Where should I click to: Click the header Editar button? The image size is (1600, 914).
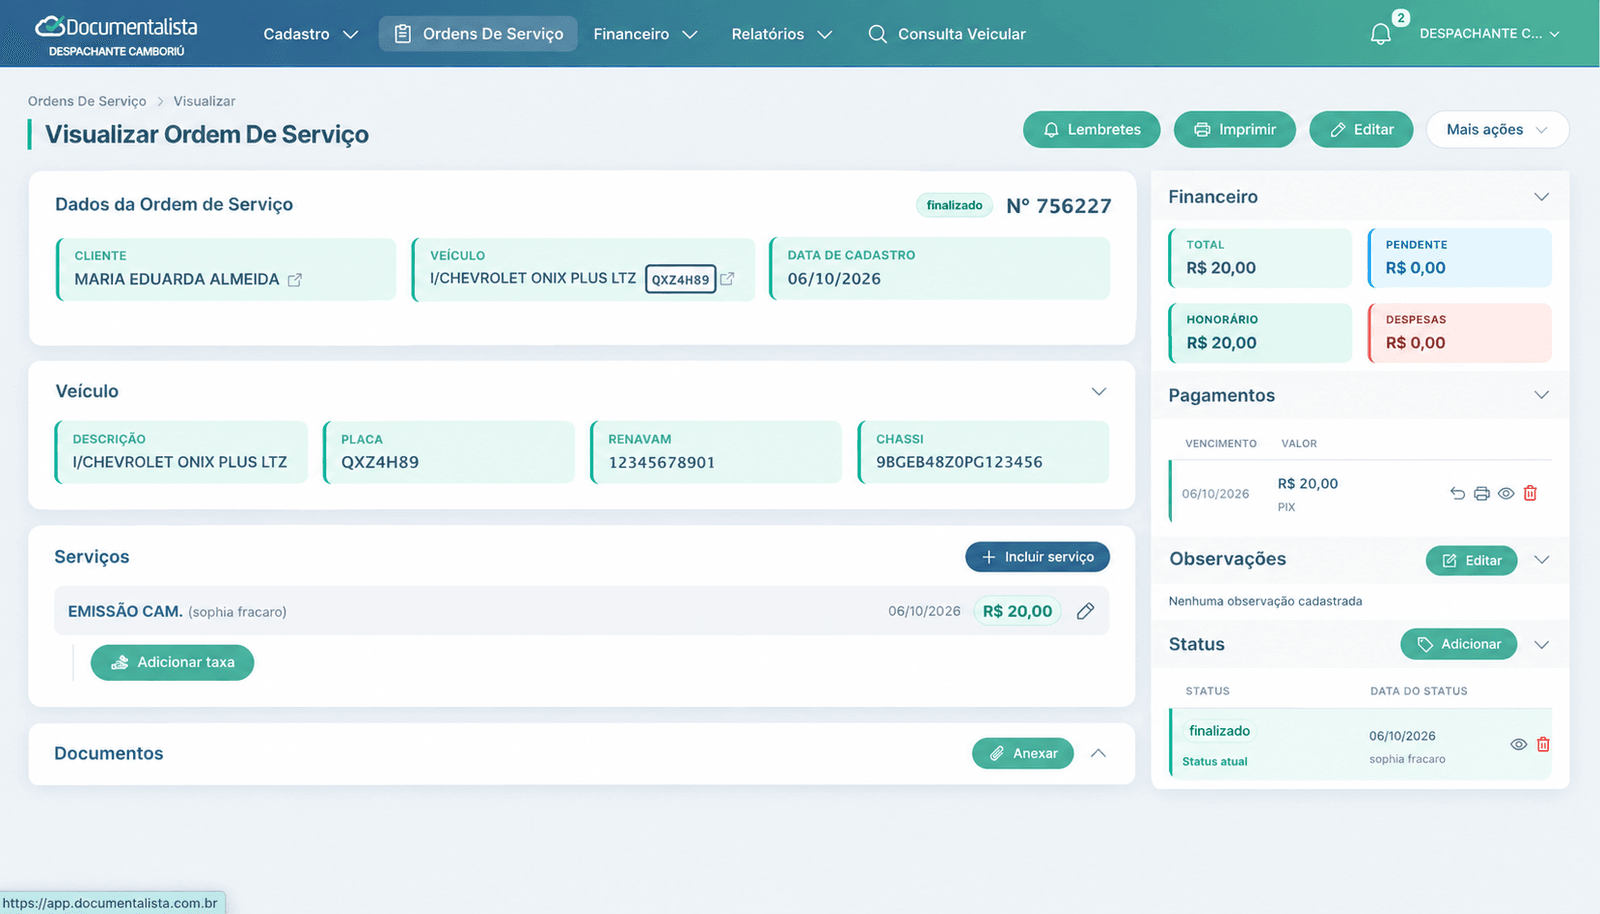[1361, 129]
